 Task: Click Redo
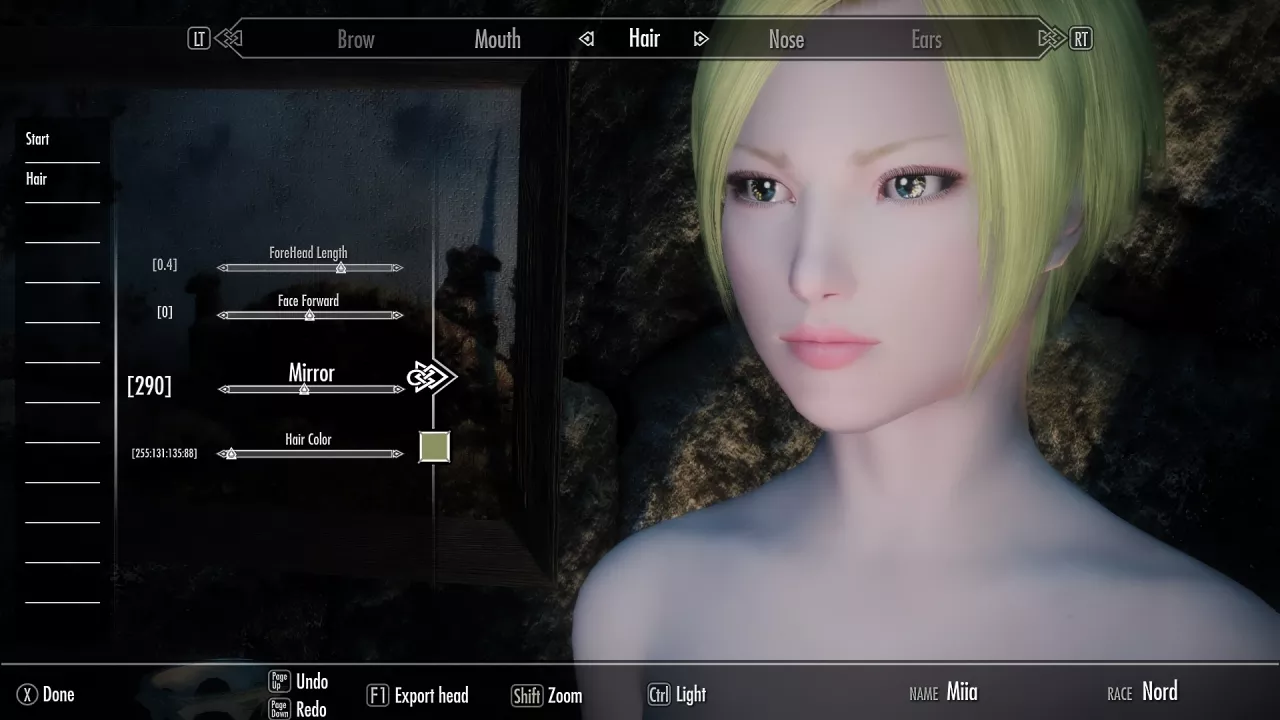pos(311,709)
